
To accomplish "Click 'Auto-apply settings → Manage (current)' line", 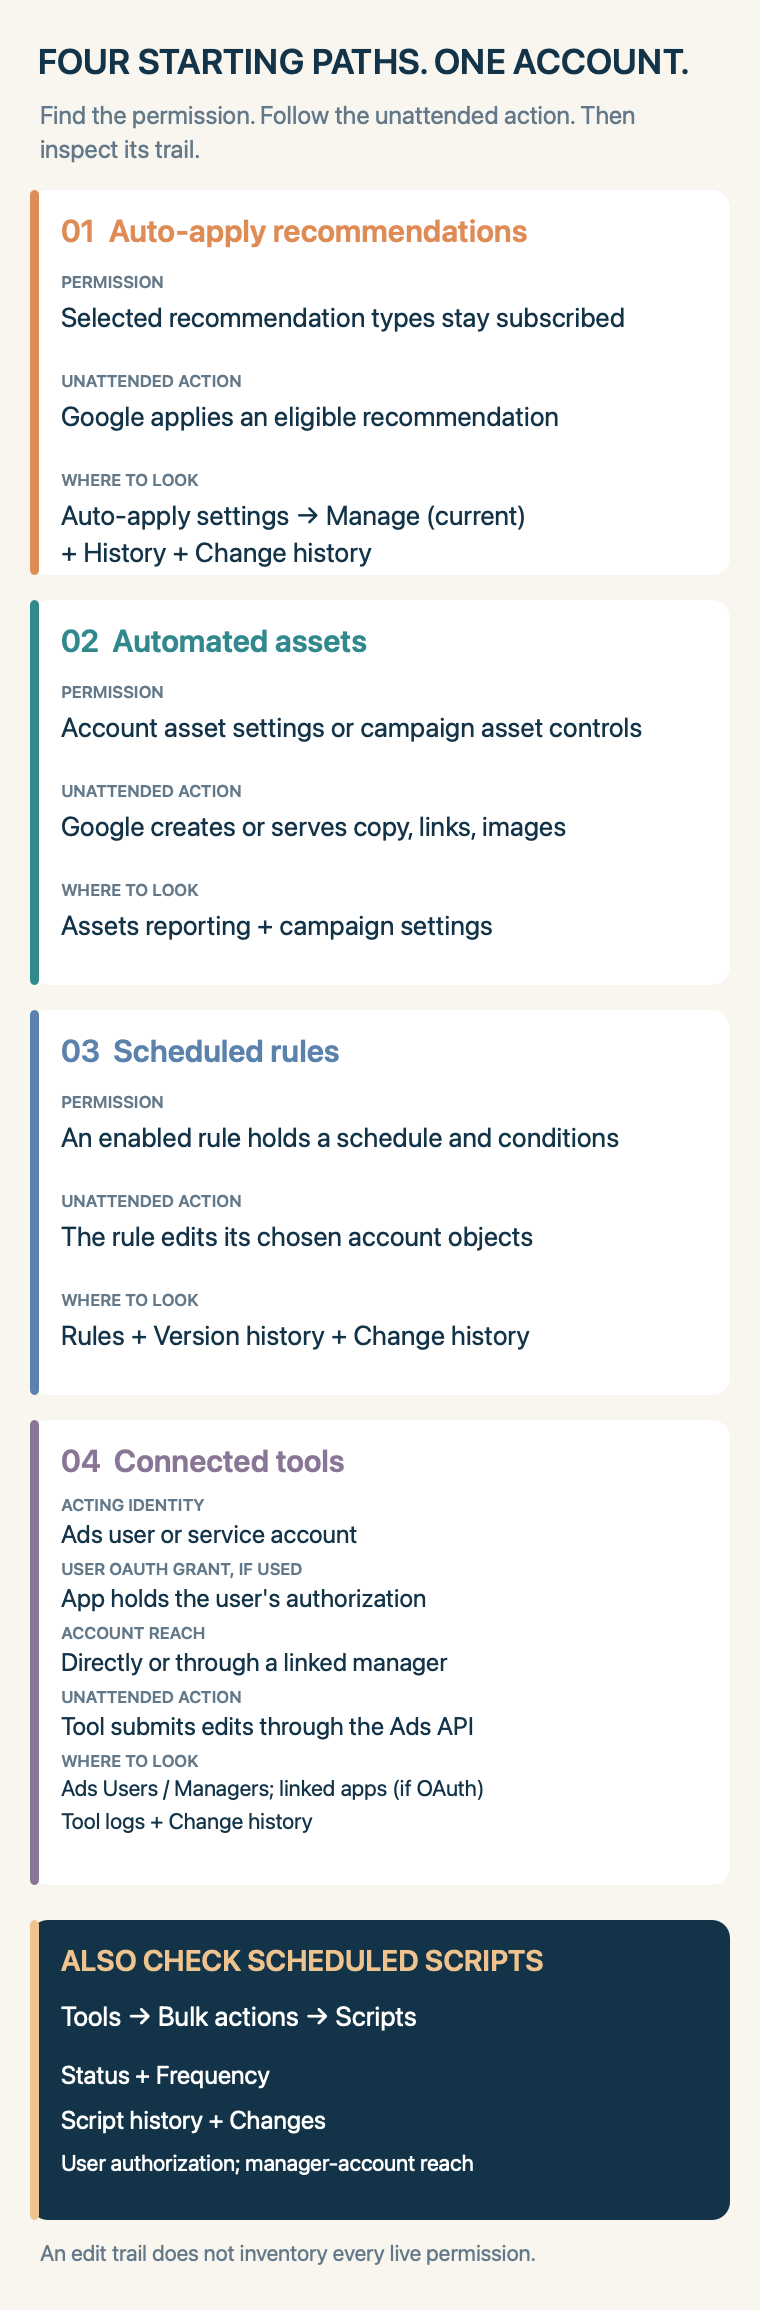I will [293, 516].
